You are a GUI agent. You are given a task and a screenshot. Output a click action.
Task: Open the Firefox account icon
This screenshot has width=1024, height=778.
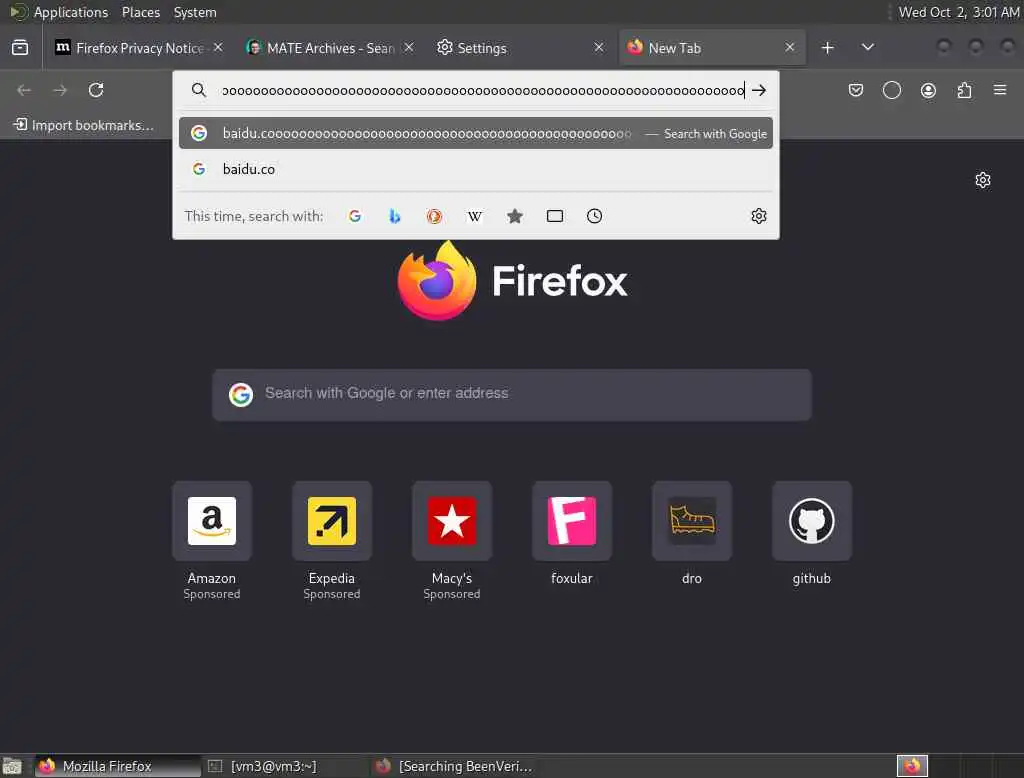pyautogui.click(x=928, y=90)
